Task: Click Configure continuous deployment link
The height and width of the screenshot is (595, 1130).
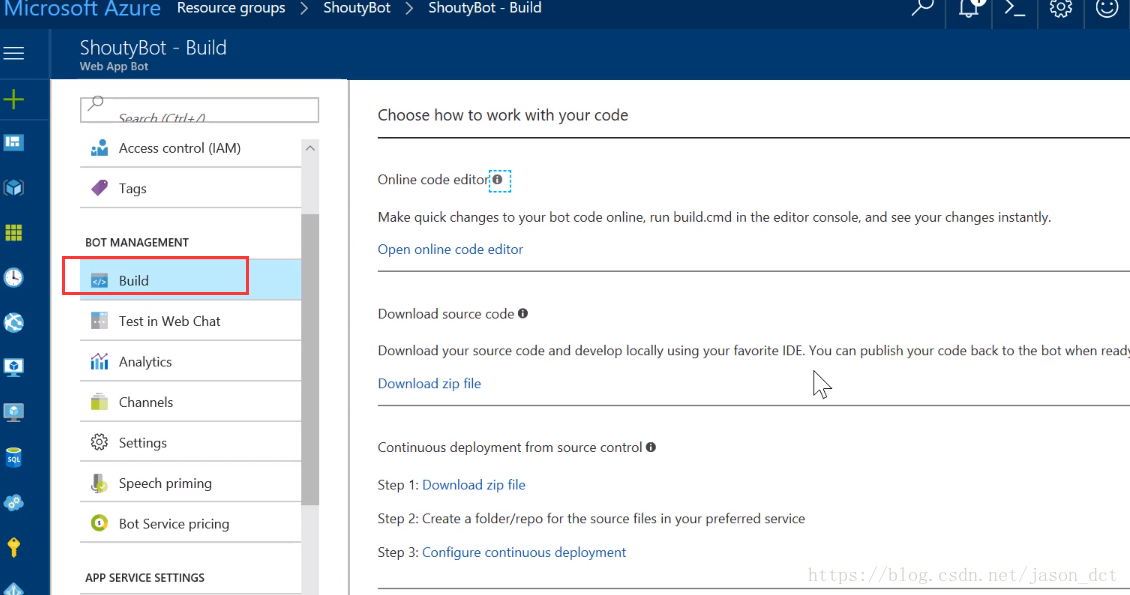Action: point(524,552)
